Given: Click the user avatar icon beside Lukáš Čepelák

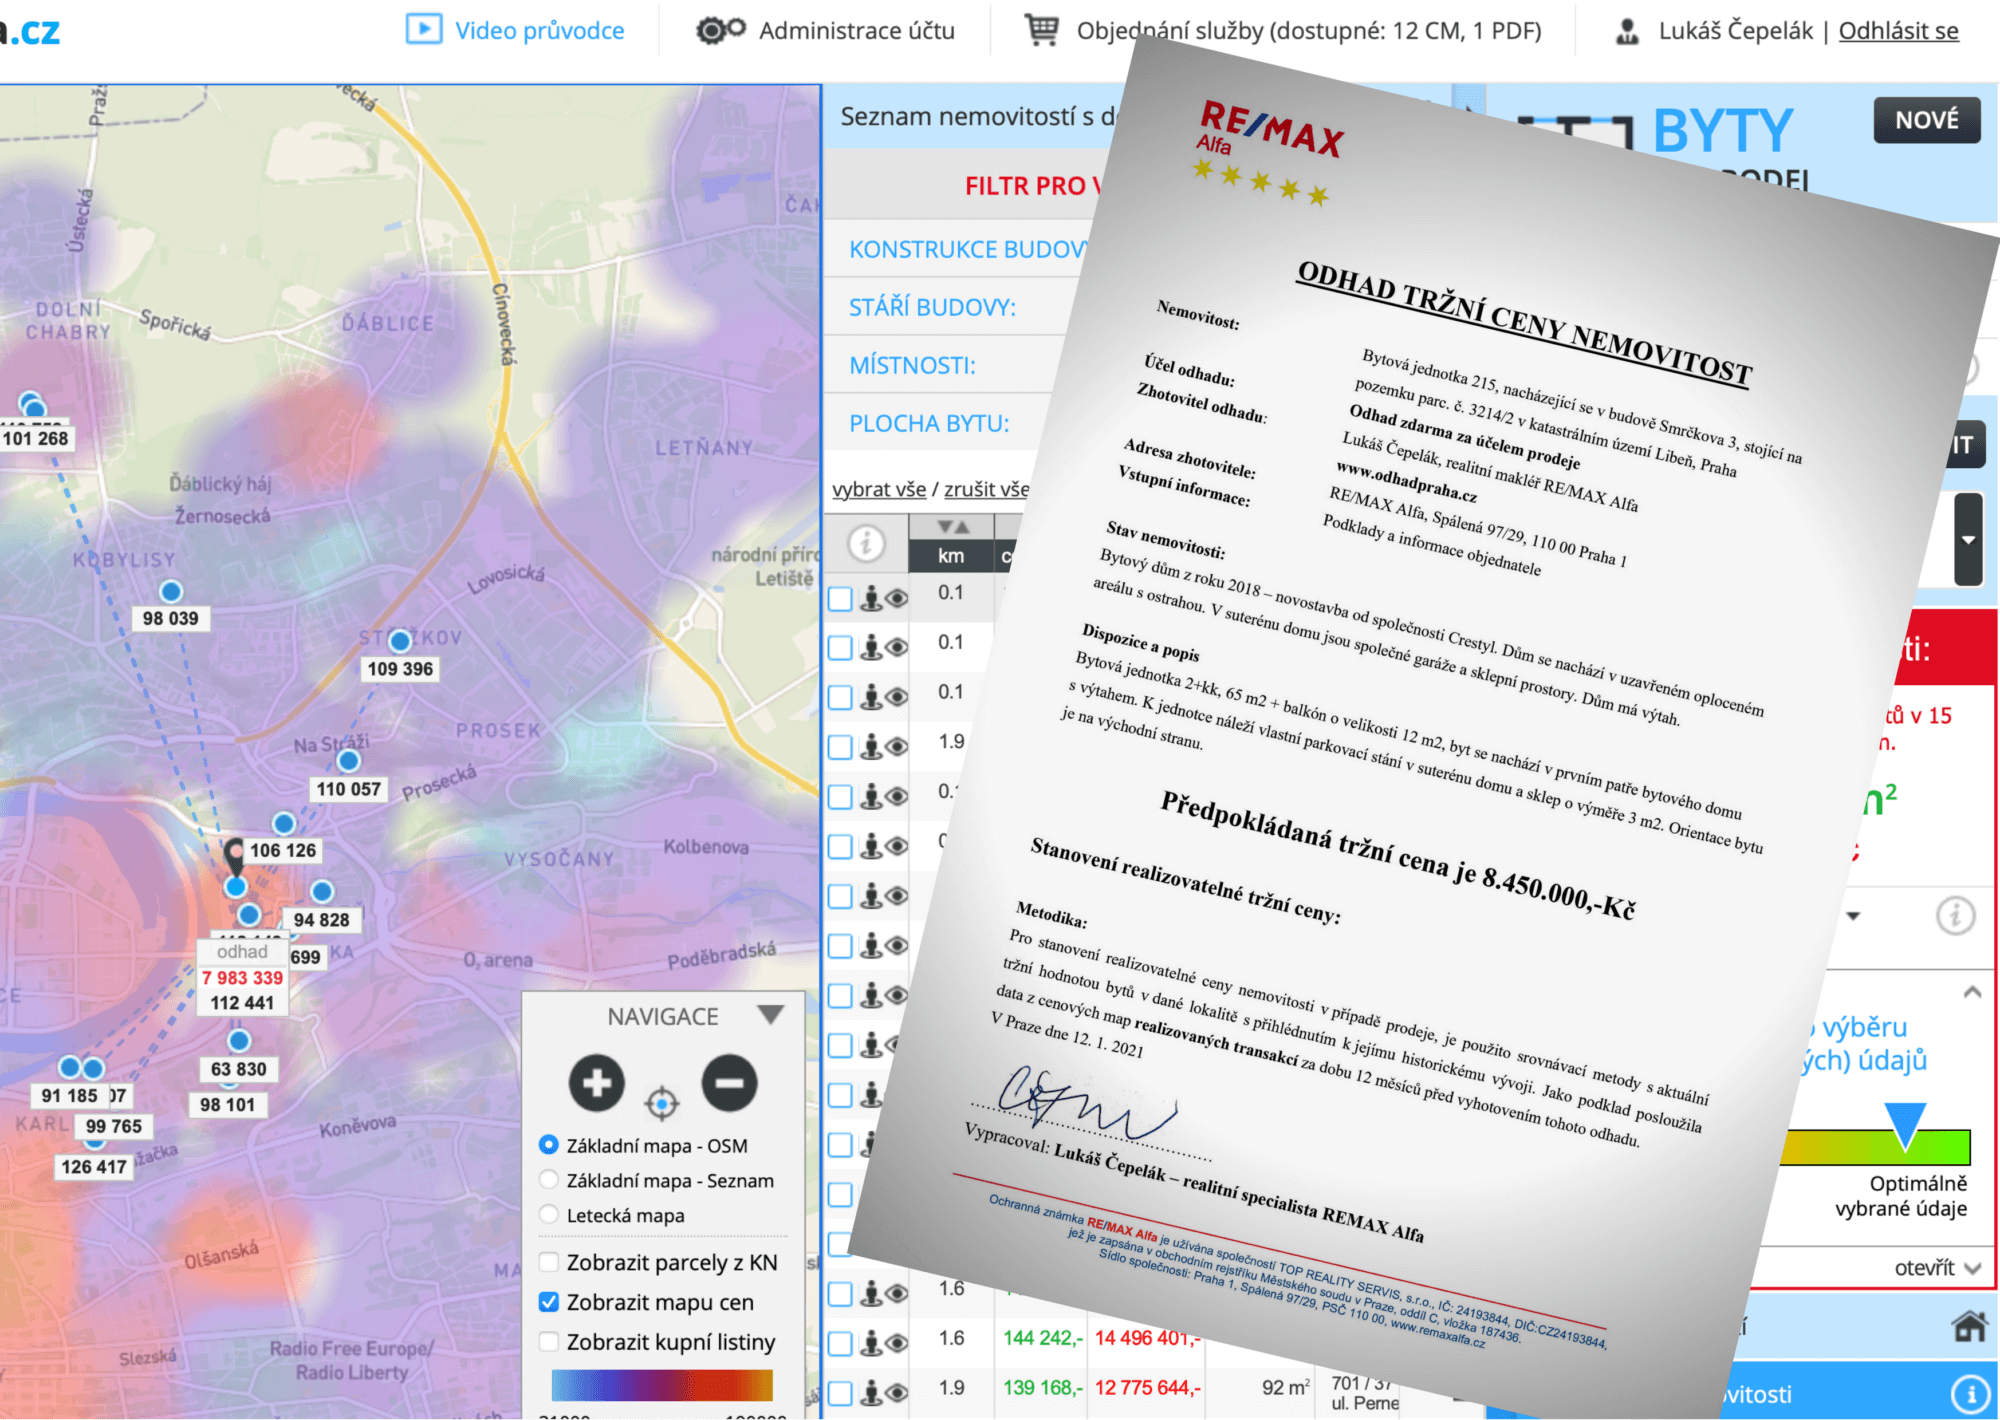Looking at the screenshot, I should pos(1627,31).
